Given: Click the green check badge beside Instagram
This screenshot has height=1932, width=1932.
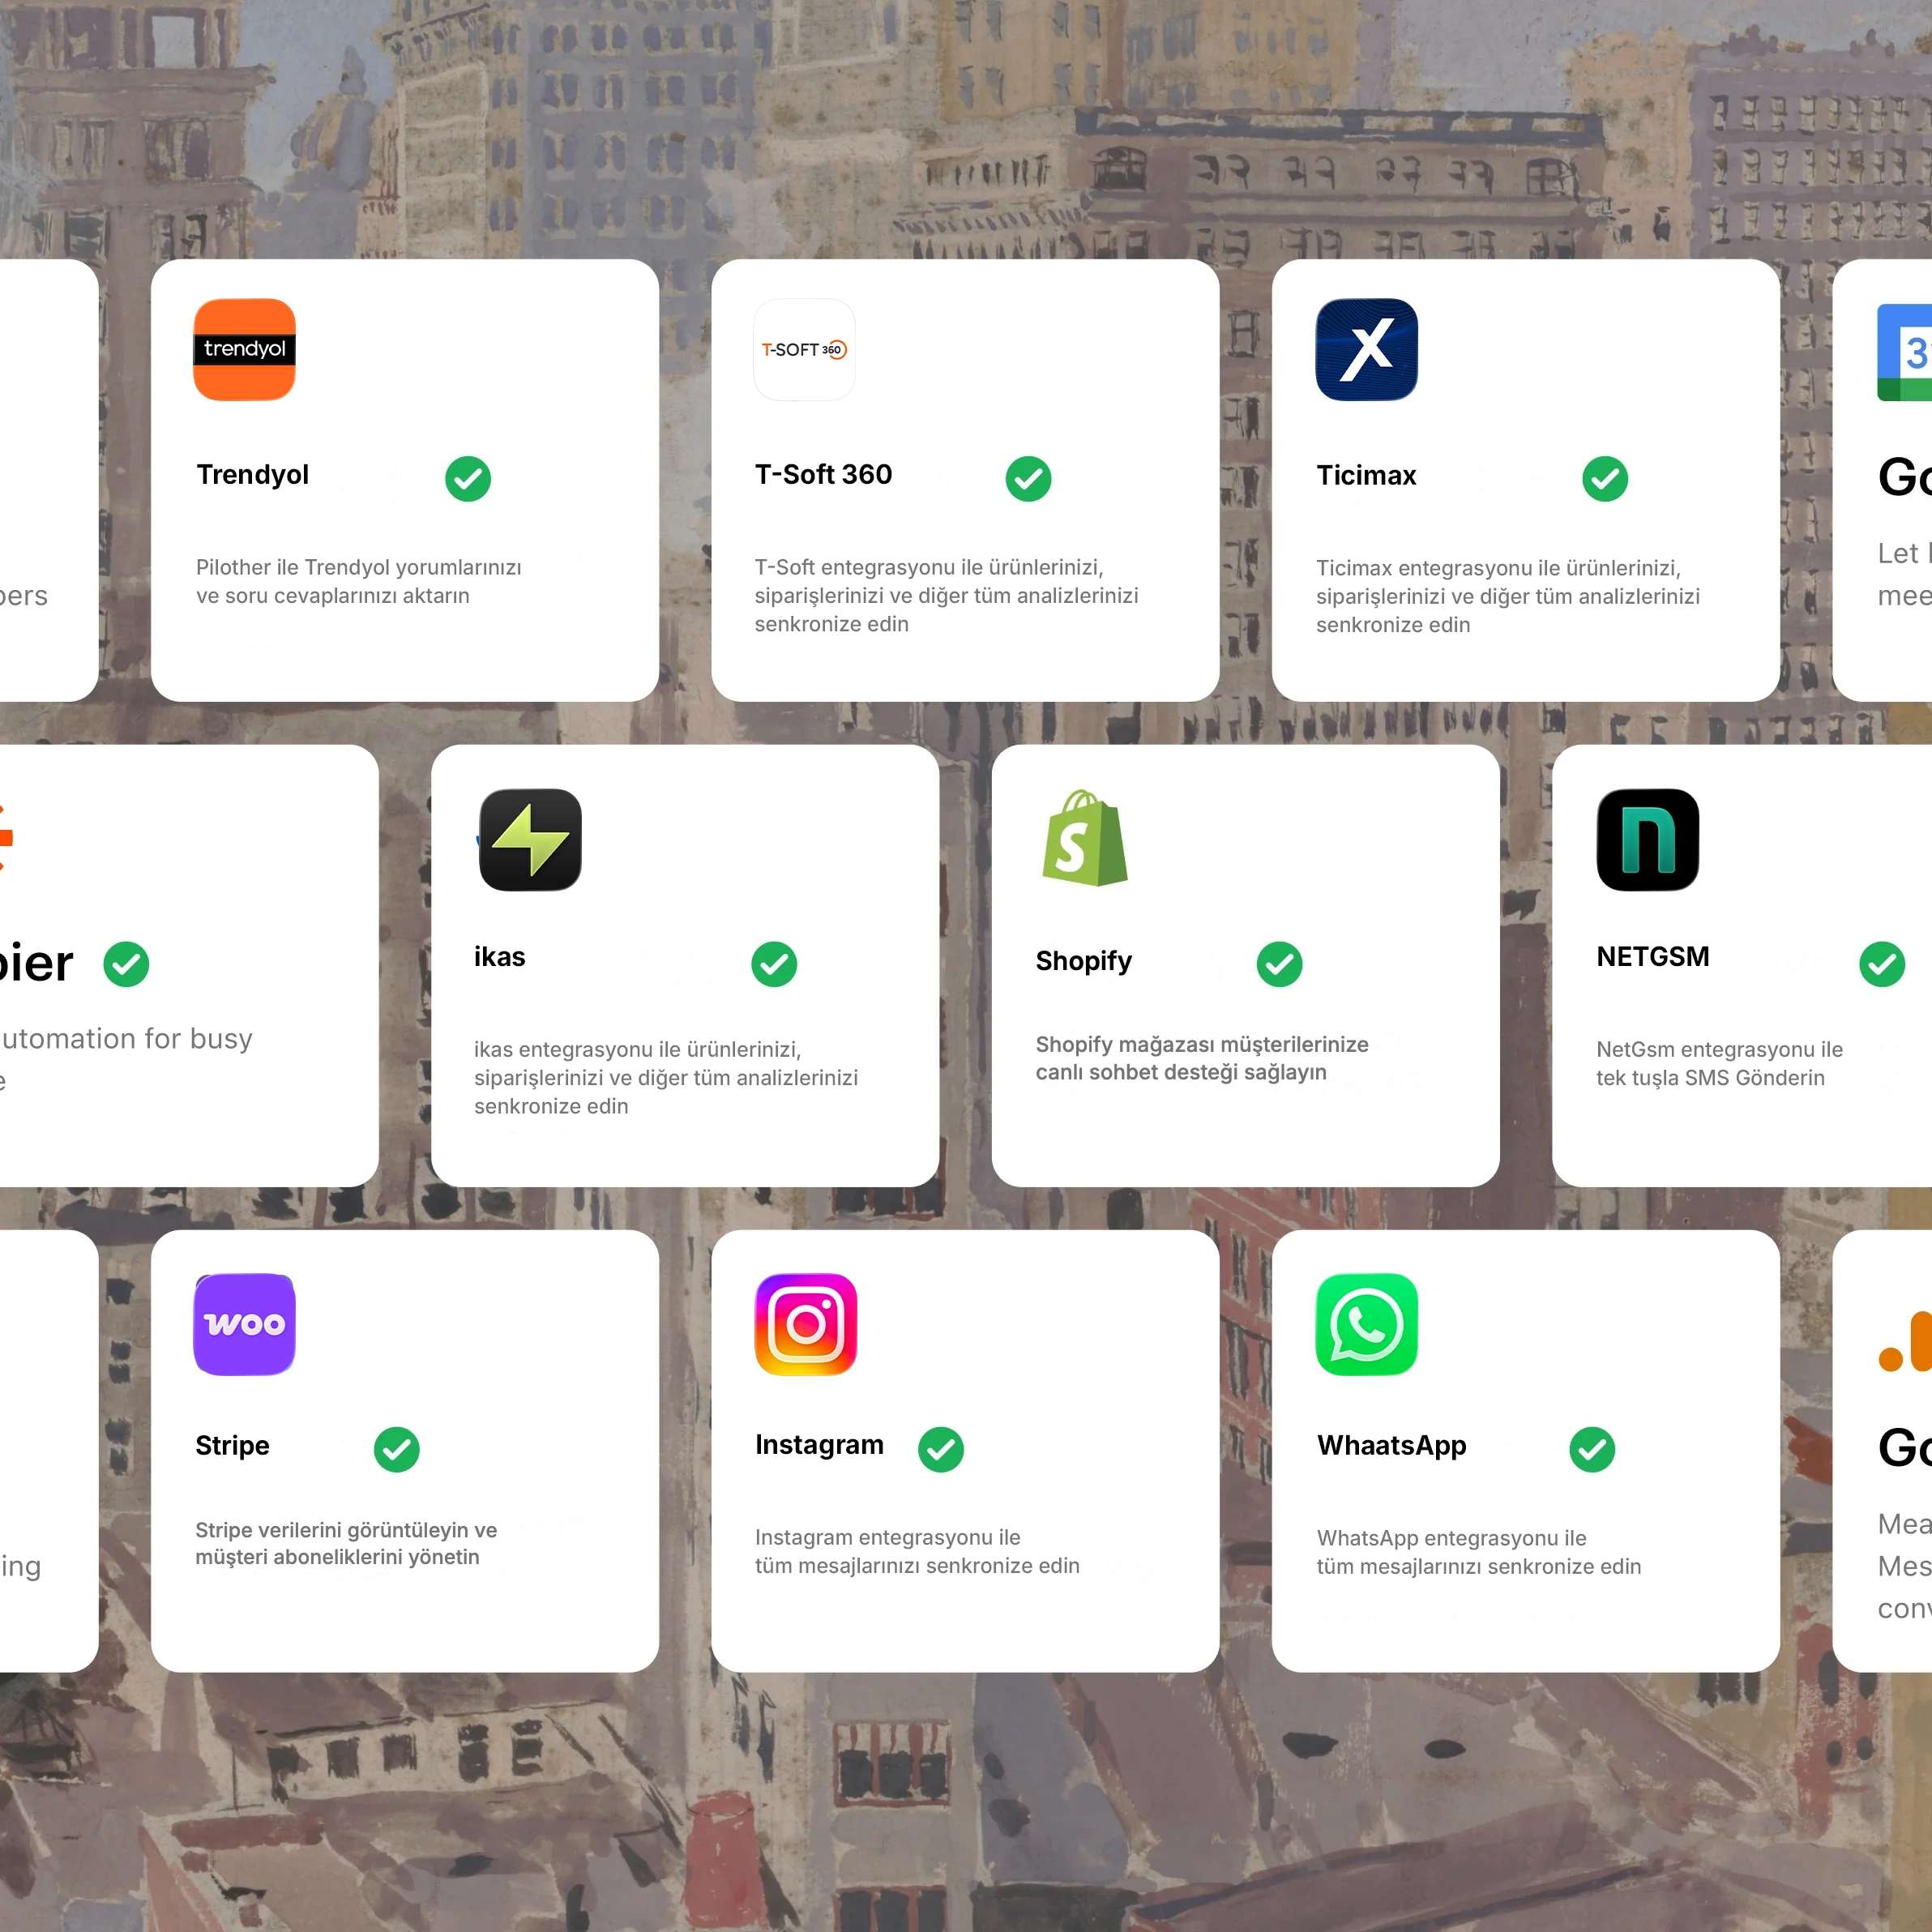Looking at the screenshot, I should click(x=941, y=1449).
